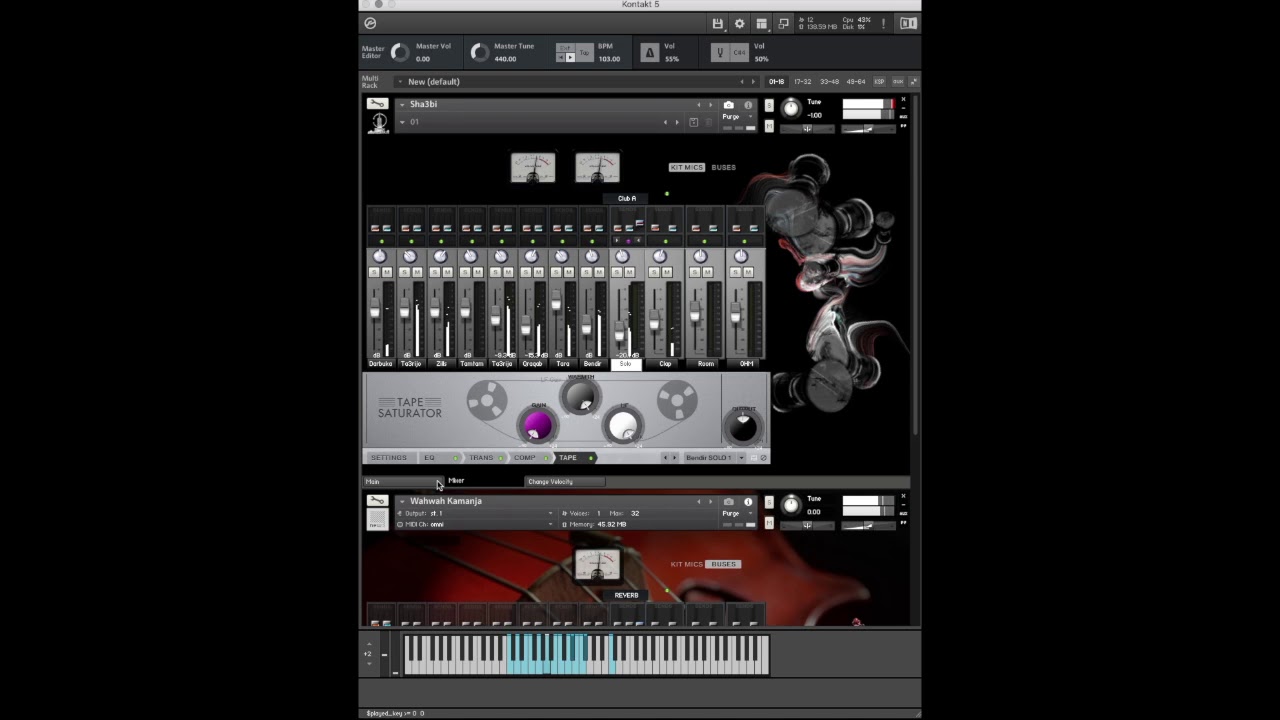This screenshot has height=720, width=1280.
Task: Click the left VU meter in Sha3bi
Action: (532, 167)
